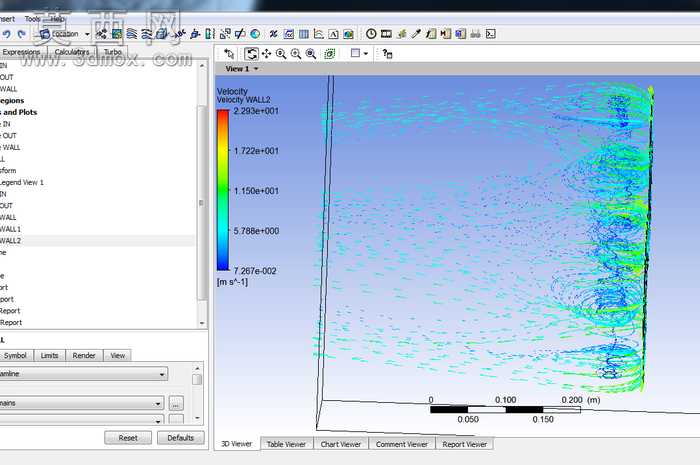Open the Animation filmstrip icon
Image resolution: width=700 pixels, height=465 pixels.
[x=386, y=34]
